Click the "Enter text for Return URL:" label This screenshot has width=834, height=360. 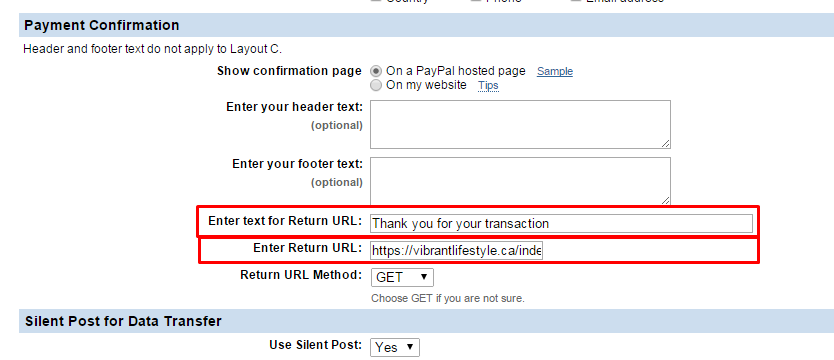point(286,220)
